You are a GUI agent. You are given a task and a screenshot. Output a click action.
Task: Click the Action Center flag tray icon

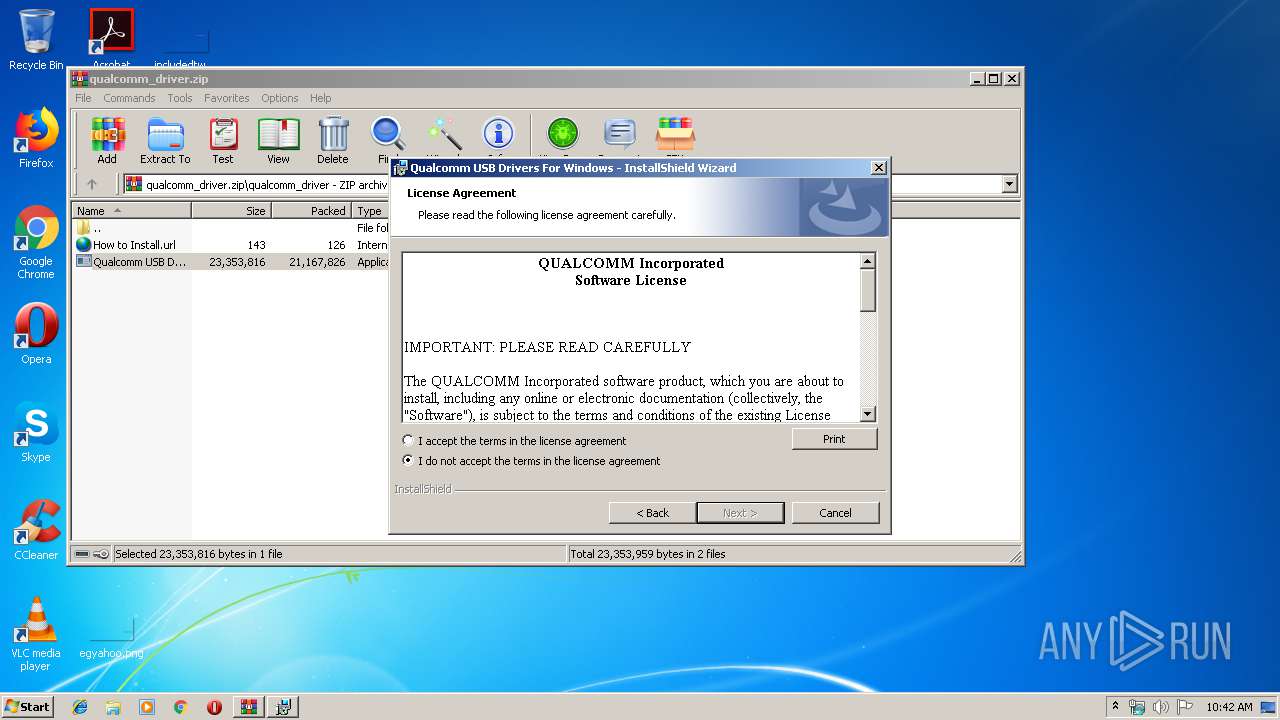point(1185,707)
